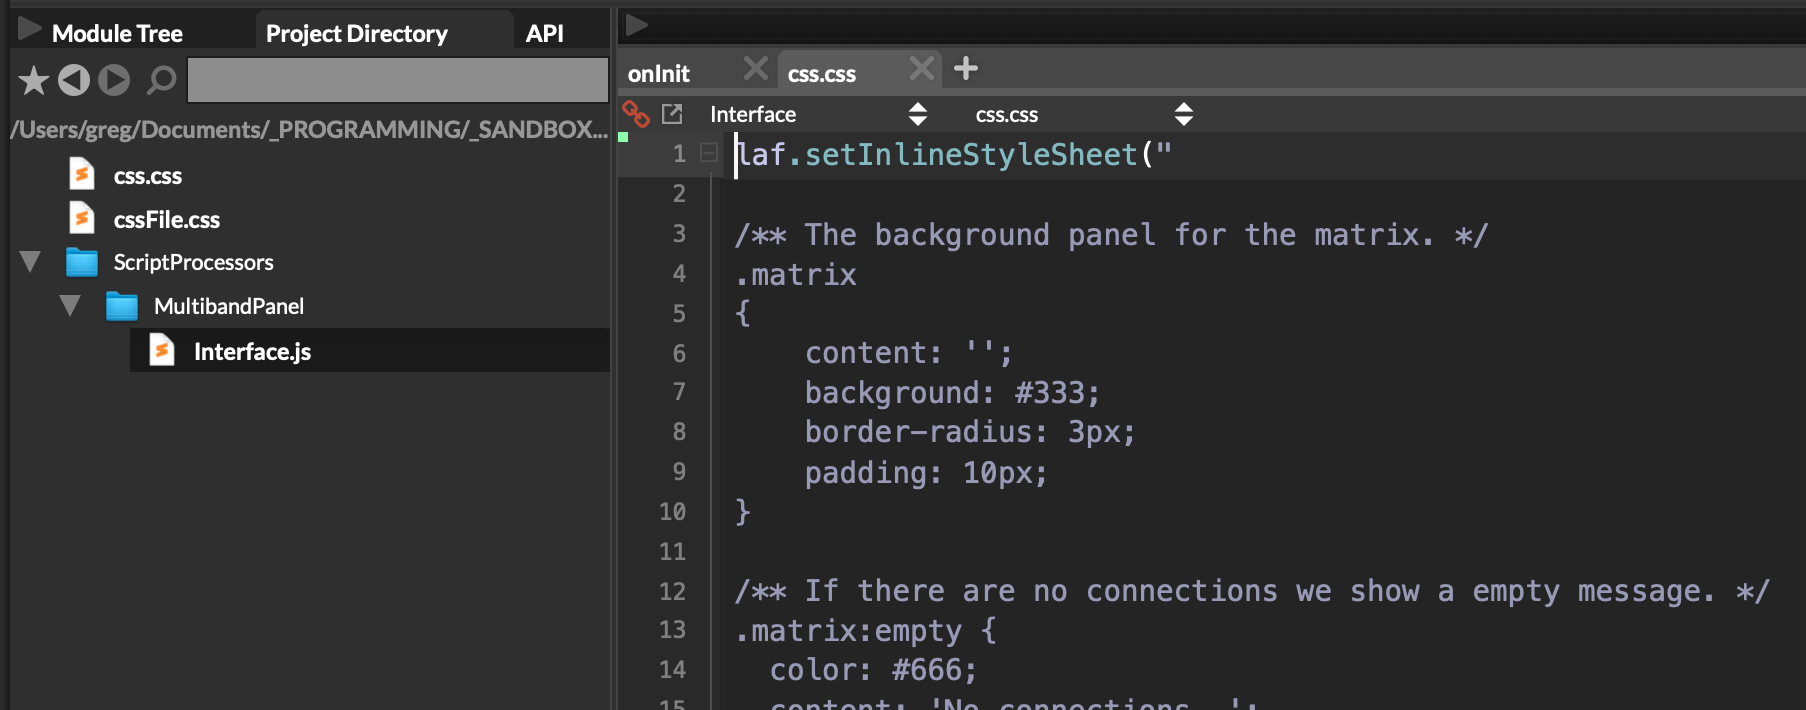The width and height of the screenshot is (1806, 710).
Task: Open Interface.js in the file tree
Action: pos(252,351)
